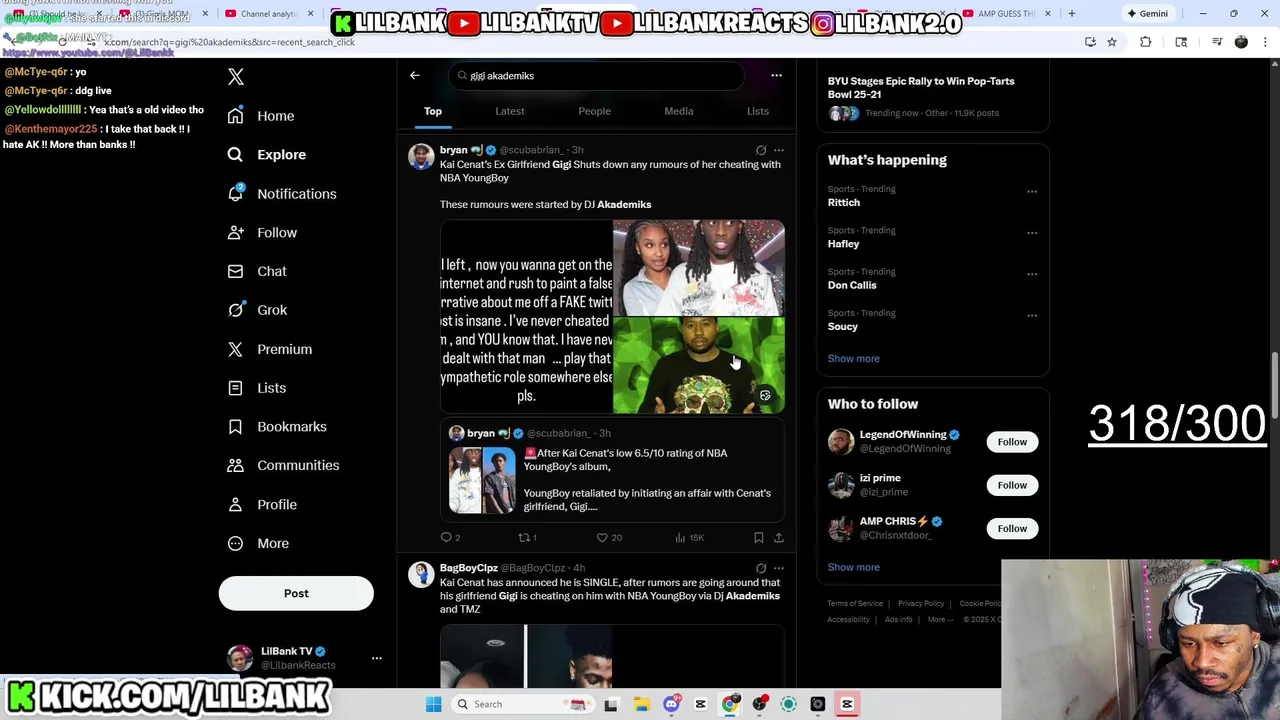Viewport: 1280px width, 720px height.
Task: Follow izi prime
Action: point(1012,485)
